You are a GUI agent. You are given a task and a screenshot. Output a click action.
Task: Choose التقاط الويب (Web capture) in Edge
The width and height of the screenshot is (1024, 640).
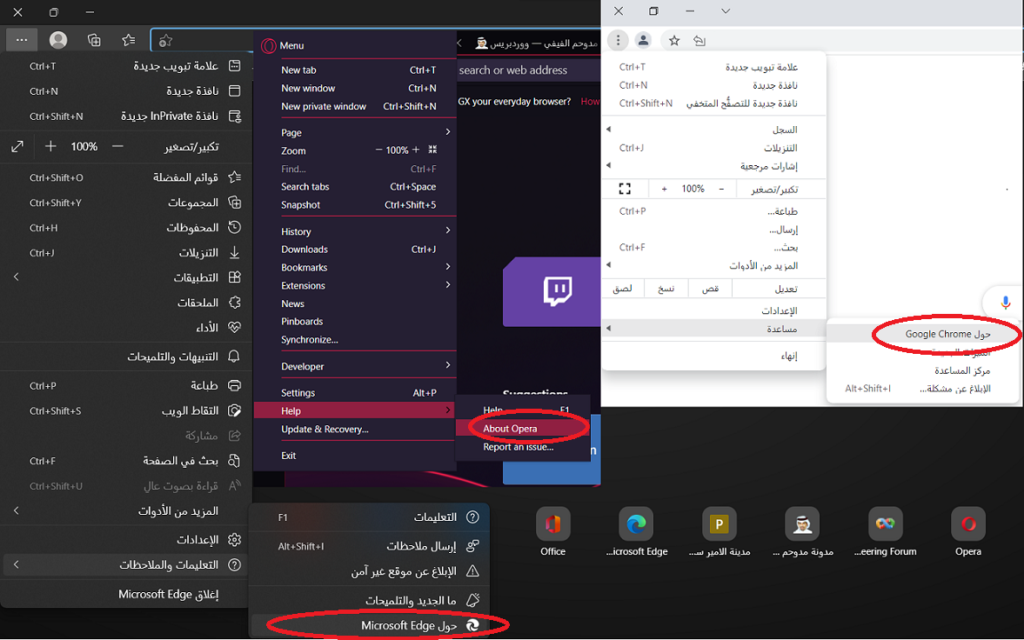click(125, 411)
